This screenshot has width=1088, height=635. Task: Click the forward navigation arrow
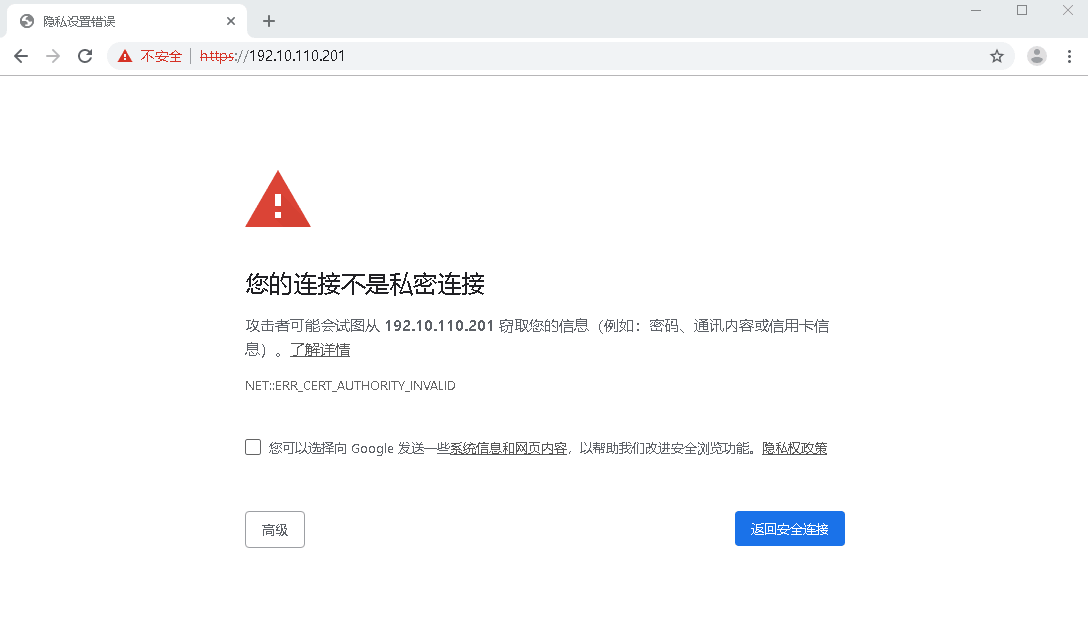point(53,56)
